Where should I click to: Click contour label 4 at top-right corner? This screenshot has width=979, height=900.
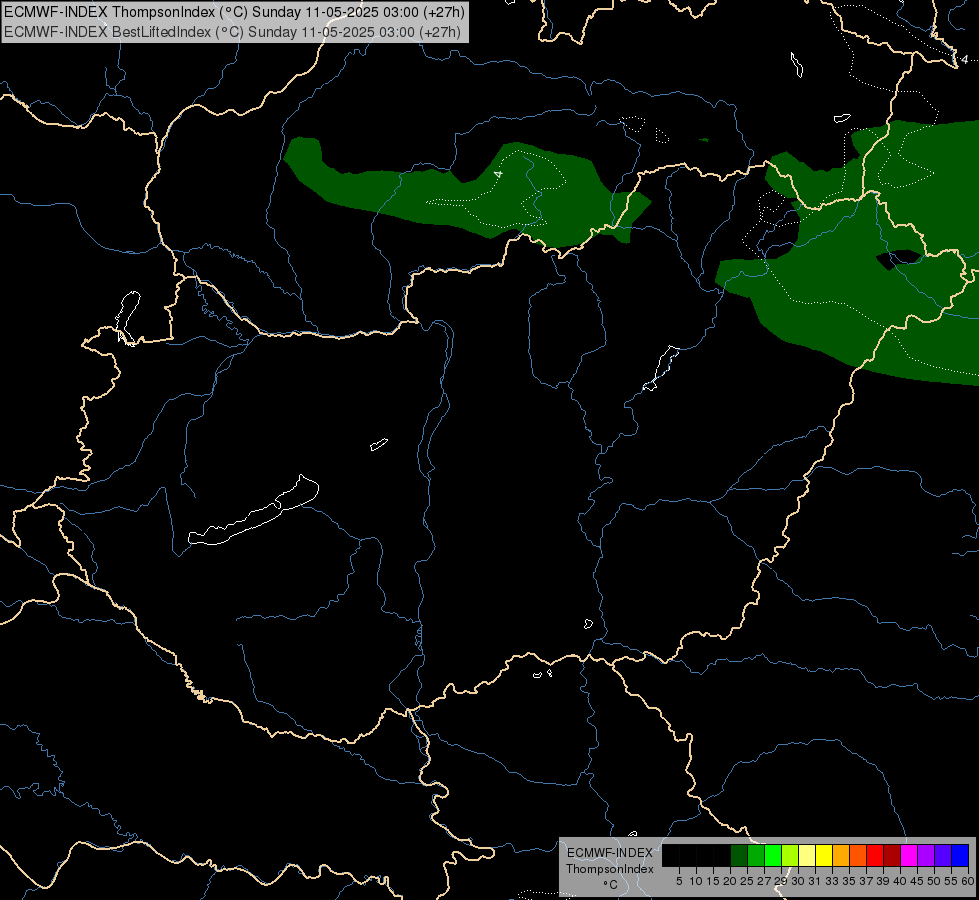[x=965, y=60]
